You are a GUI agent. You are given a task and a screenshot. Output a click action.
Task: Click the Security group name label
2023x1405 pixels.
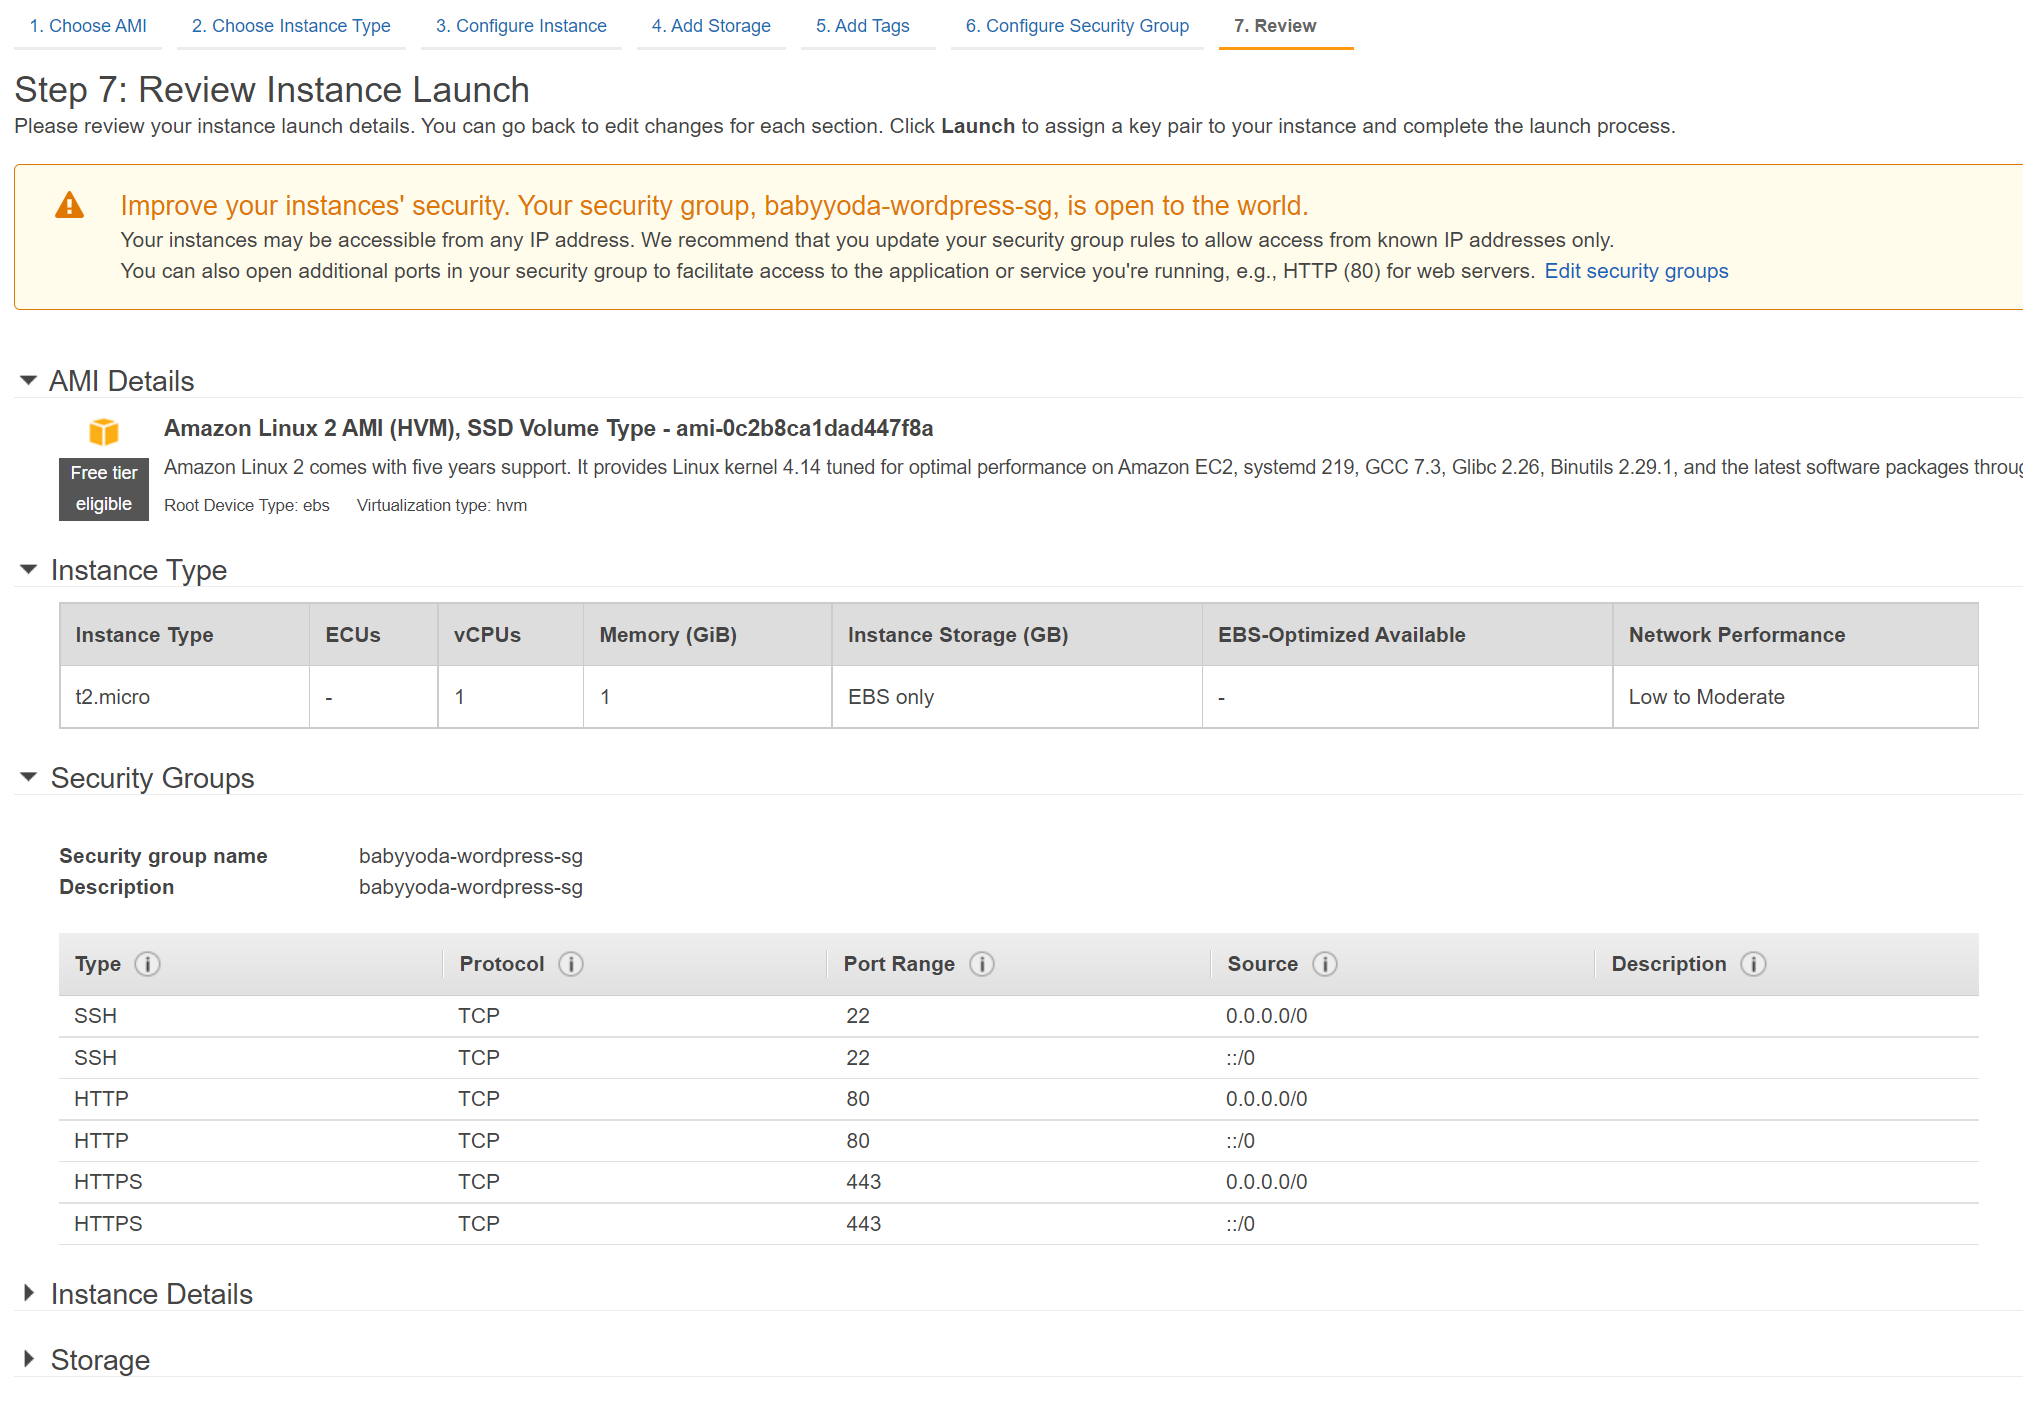(163, 856)
